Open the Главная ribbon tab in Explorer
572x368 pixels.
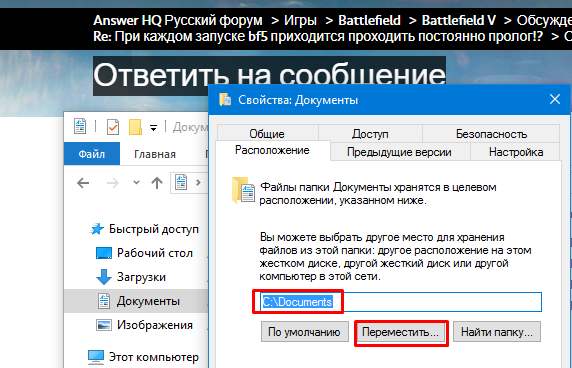click(155, 154)
